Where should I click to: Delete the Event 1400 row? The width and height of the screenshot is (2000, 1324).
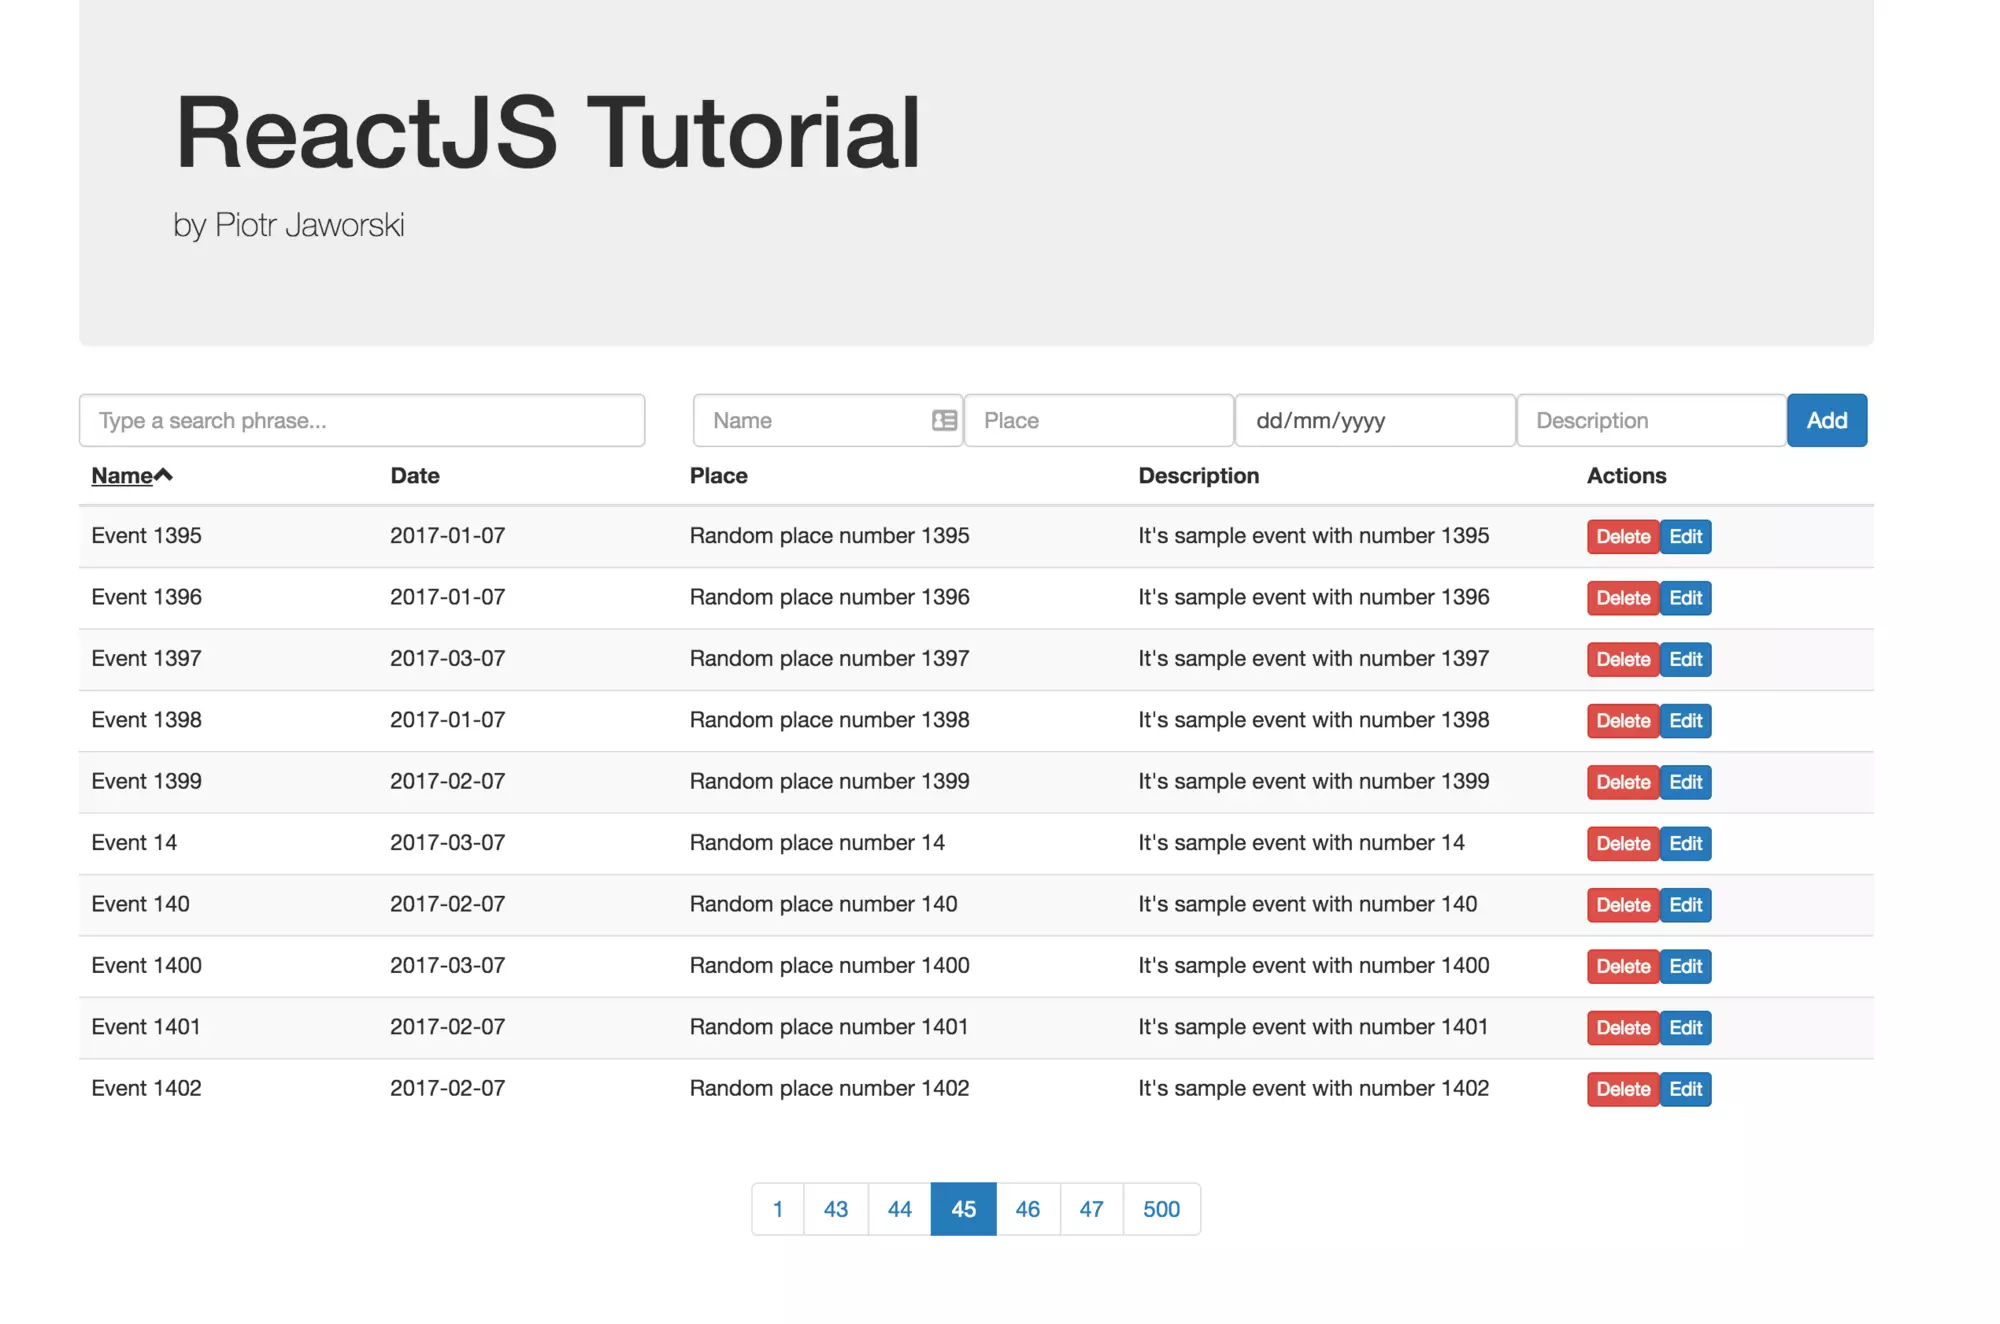coord(1623,966)
